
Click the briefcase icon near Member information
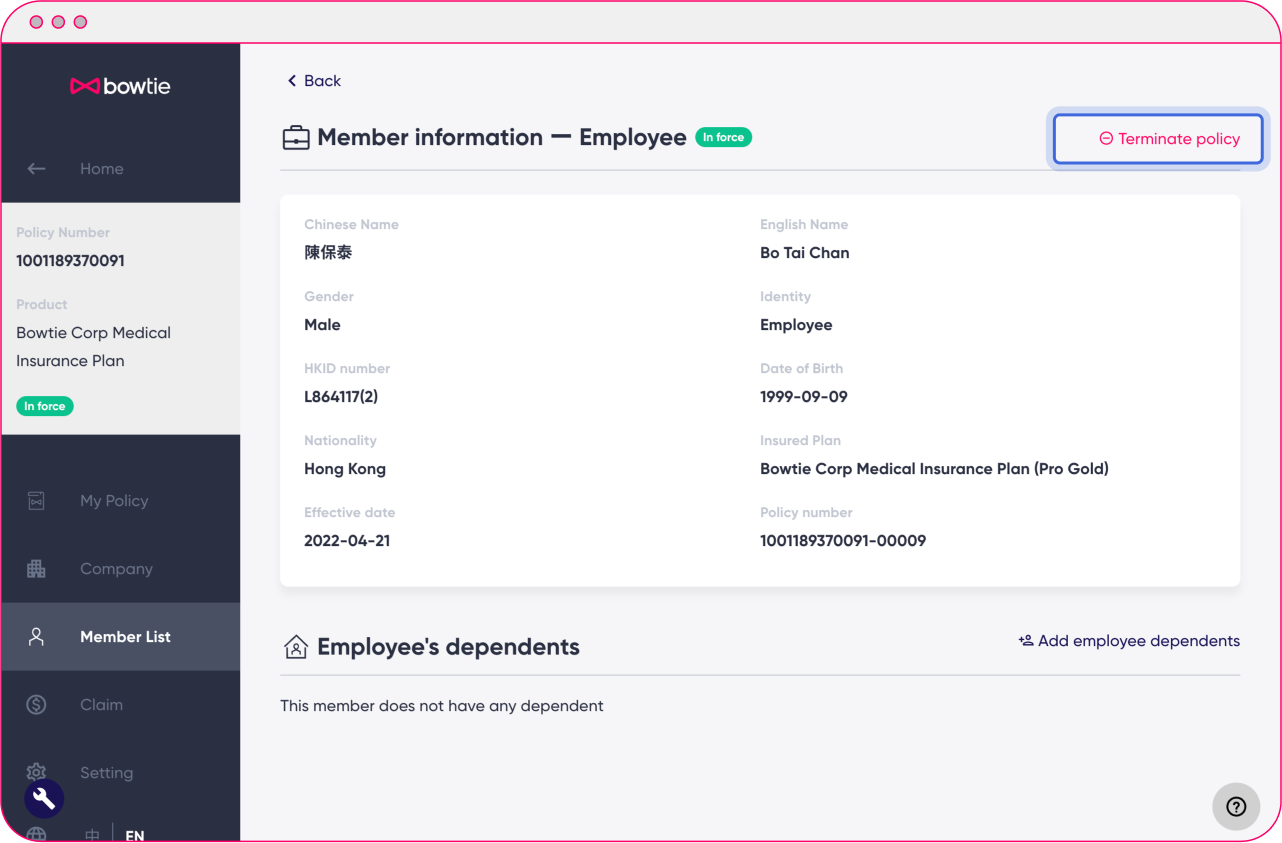point(296,138)
